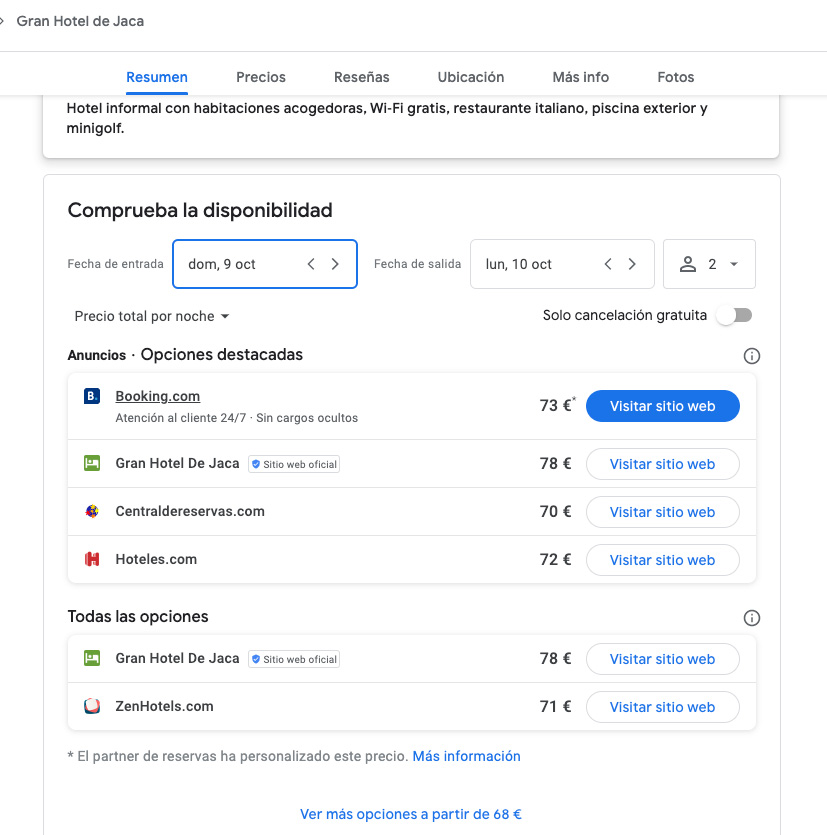Go to next check-out date arrow
The image size is (827, 835).
click(x=632, y=264)
